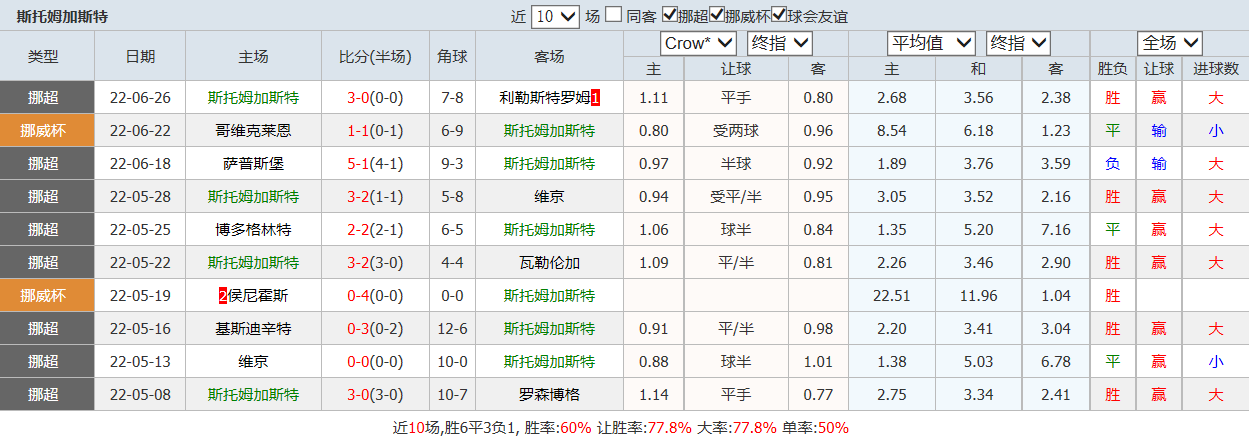This screenshot has width=1249, height=439.
Task: Select corner count 10-0 cell
Action: [x=452, y=362]
